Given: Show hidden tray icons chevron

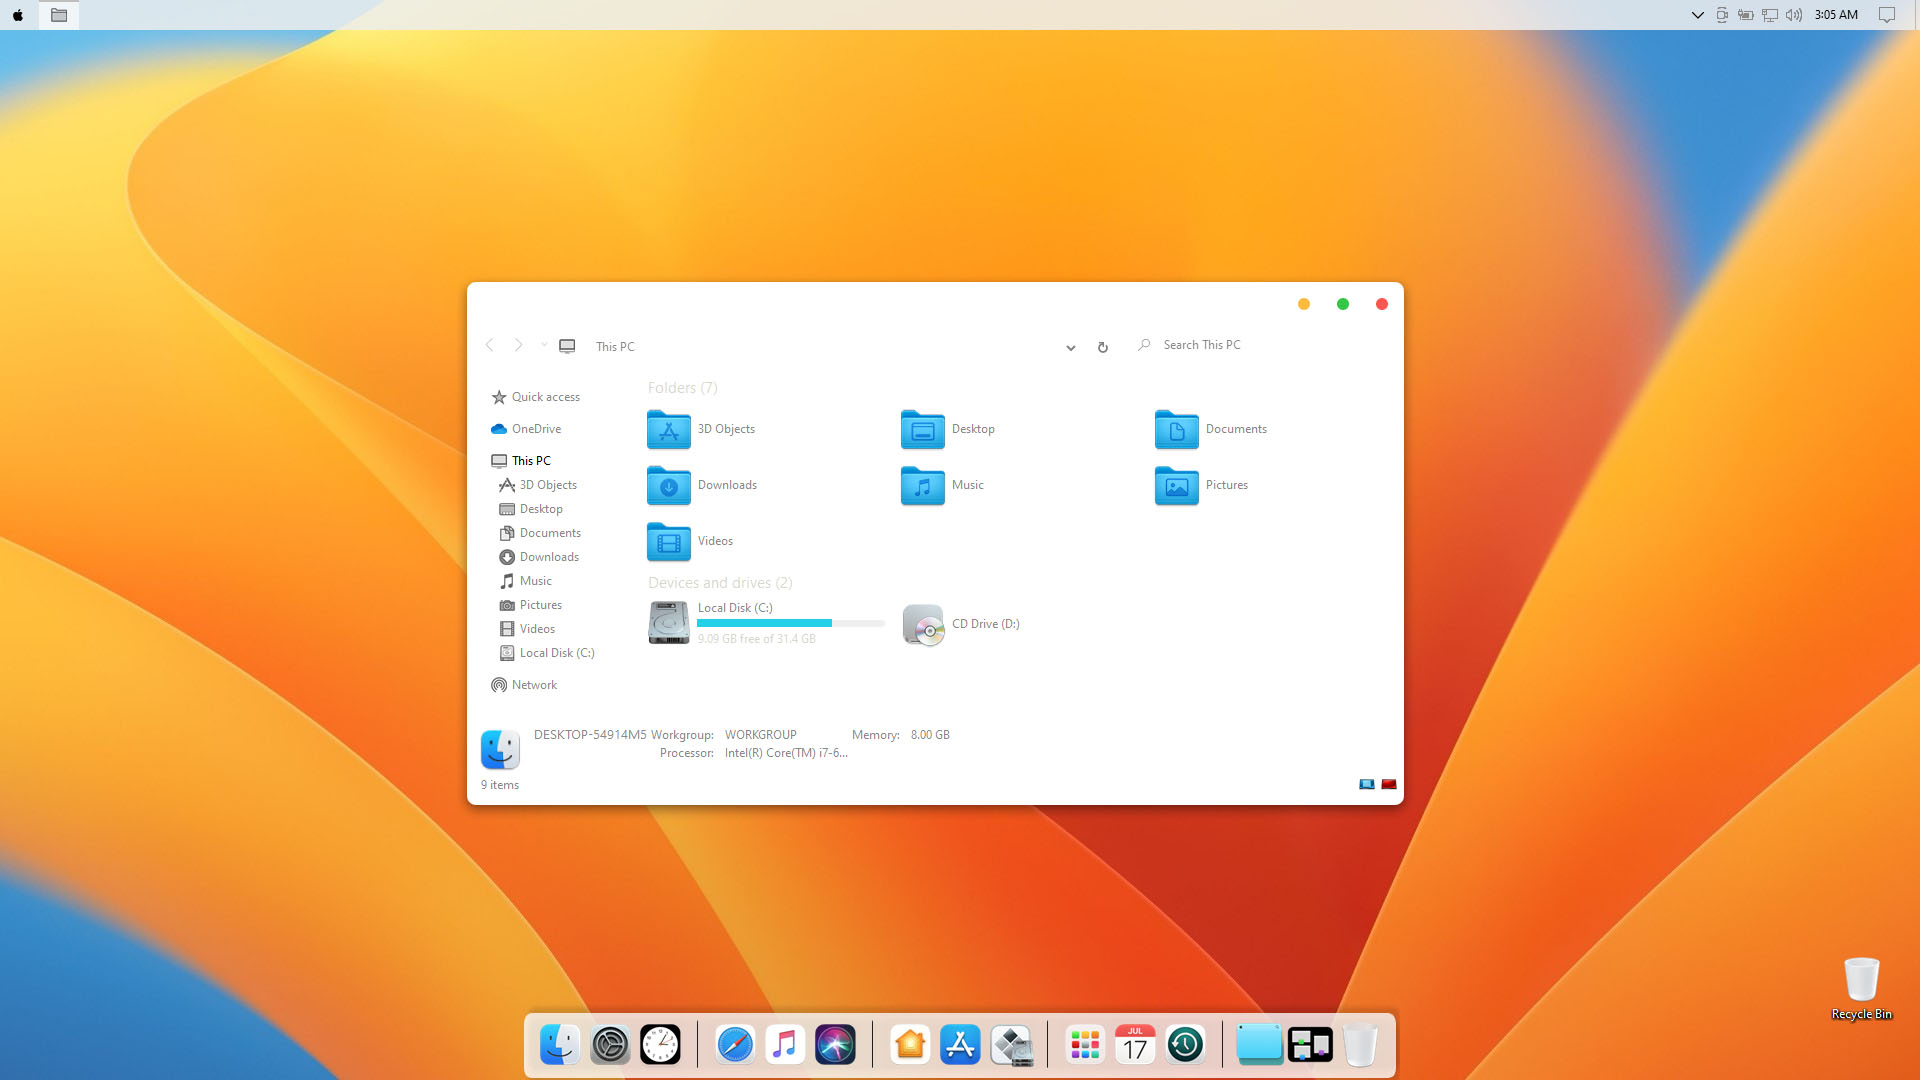Looking at the screenshot, I should tap(1697, 15).
